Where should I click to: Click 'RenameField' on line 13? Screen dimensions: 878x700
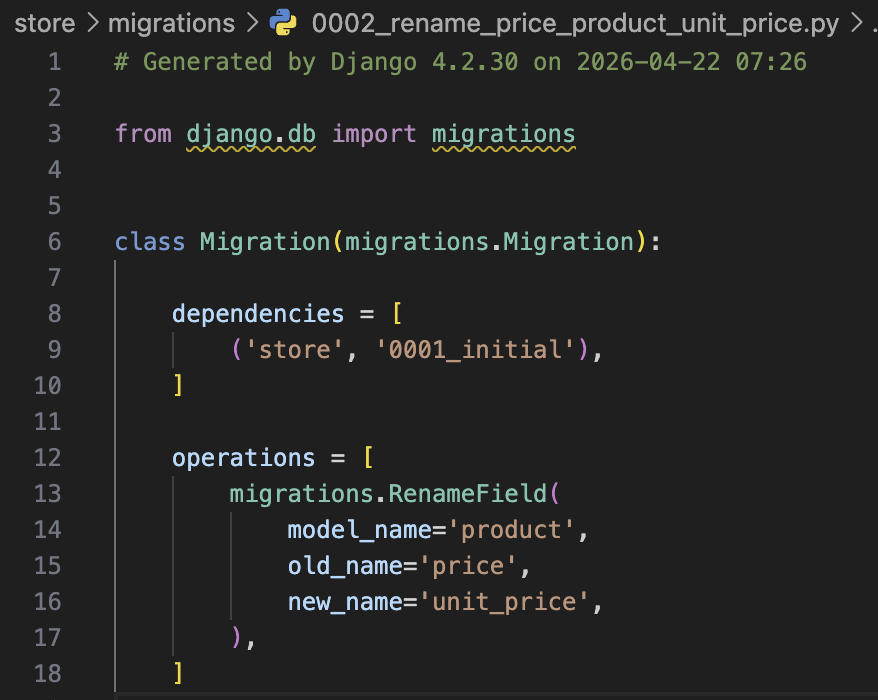tap(468, 494)
